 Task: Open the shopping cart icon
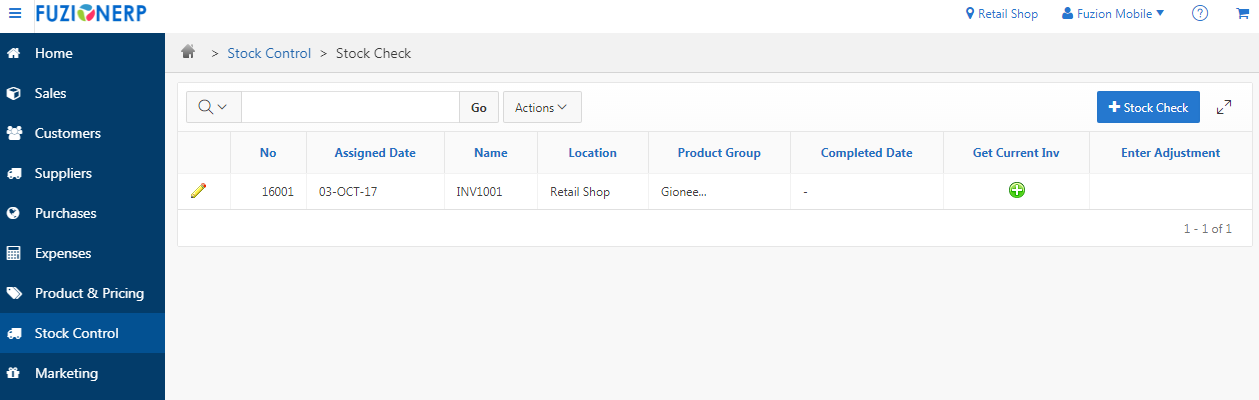click(1241, 14)
